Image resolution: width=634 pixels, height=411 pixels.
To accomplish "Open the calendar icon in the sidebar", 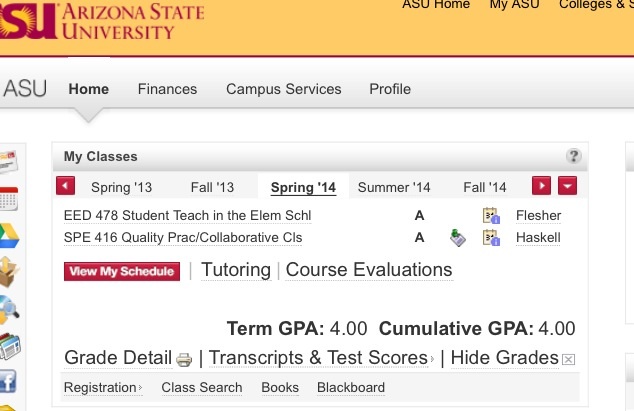I will 9,199.
